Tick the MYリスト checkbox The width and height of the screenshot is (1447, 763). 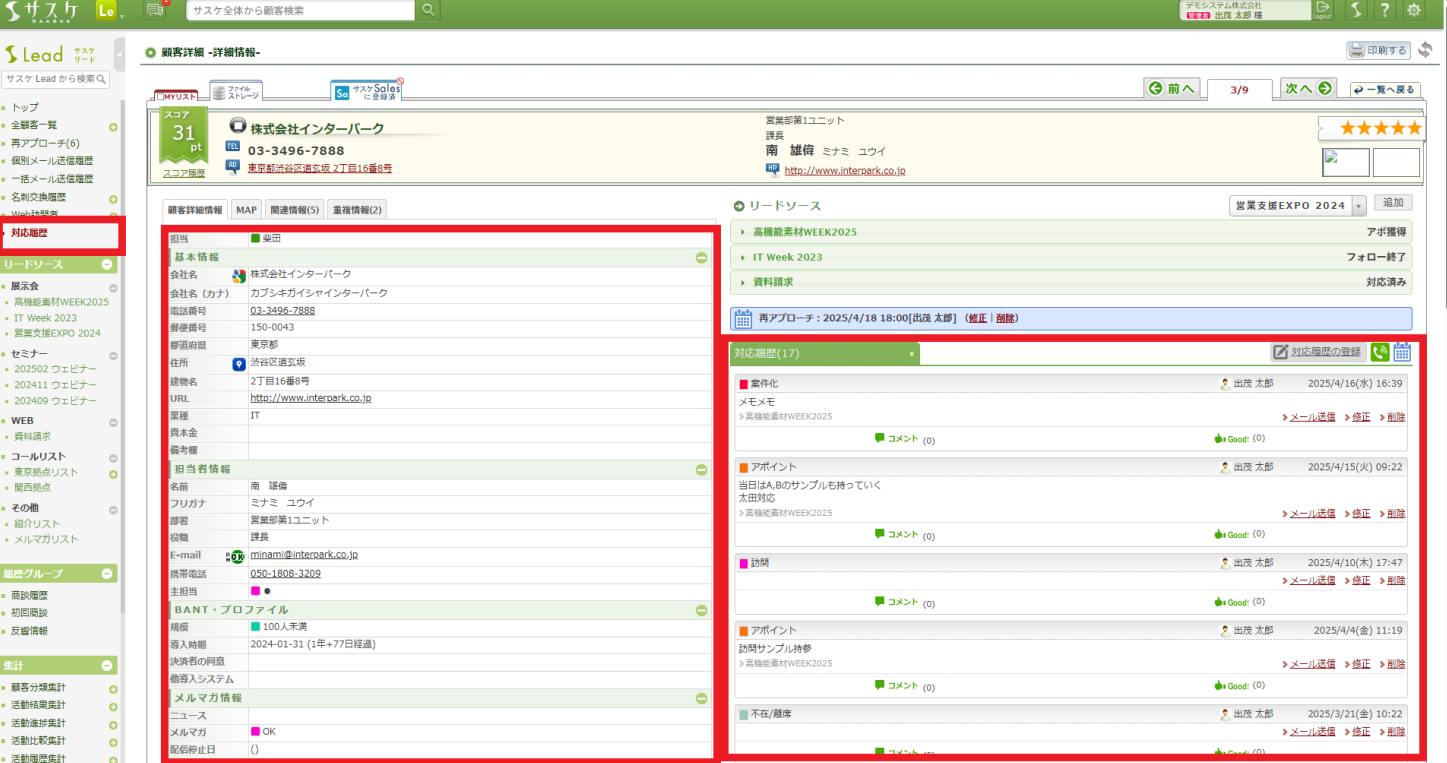pos(160,97)
